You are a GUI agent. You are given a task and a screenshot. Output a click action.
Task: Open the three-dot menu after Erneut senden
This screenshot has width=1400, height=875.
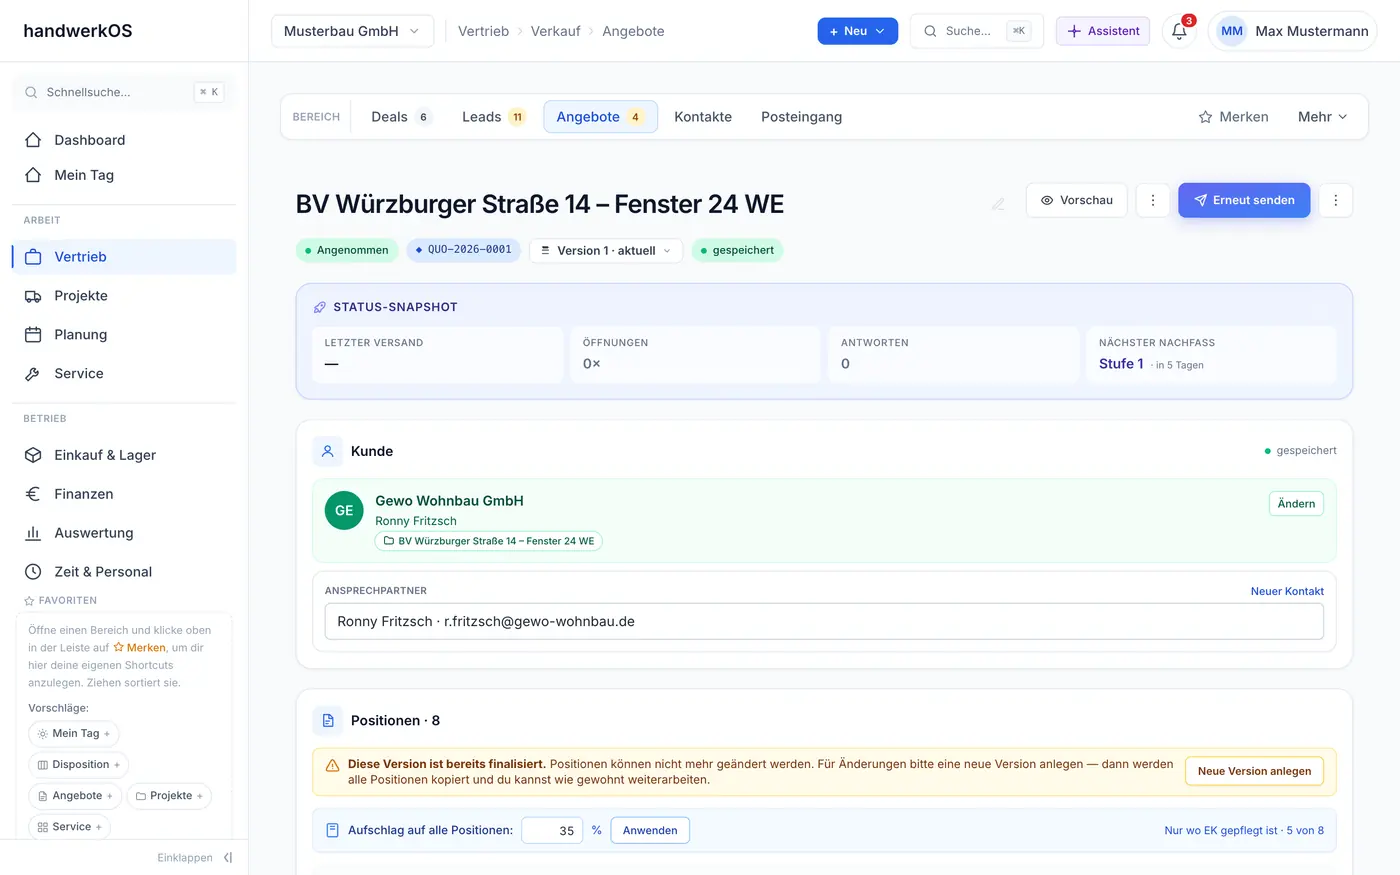pos(1335,200)
